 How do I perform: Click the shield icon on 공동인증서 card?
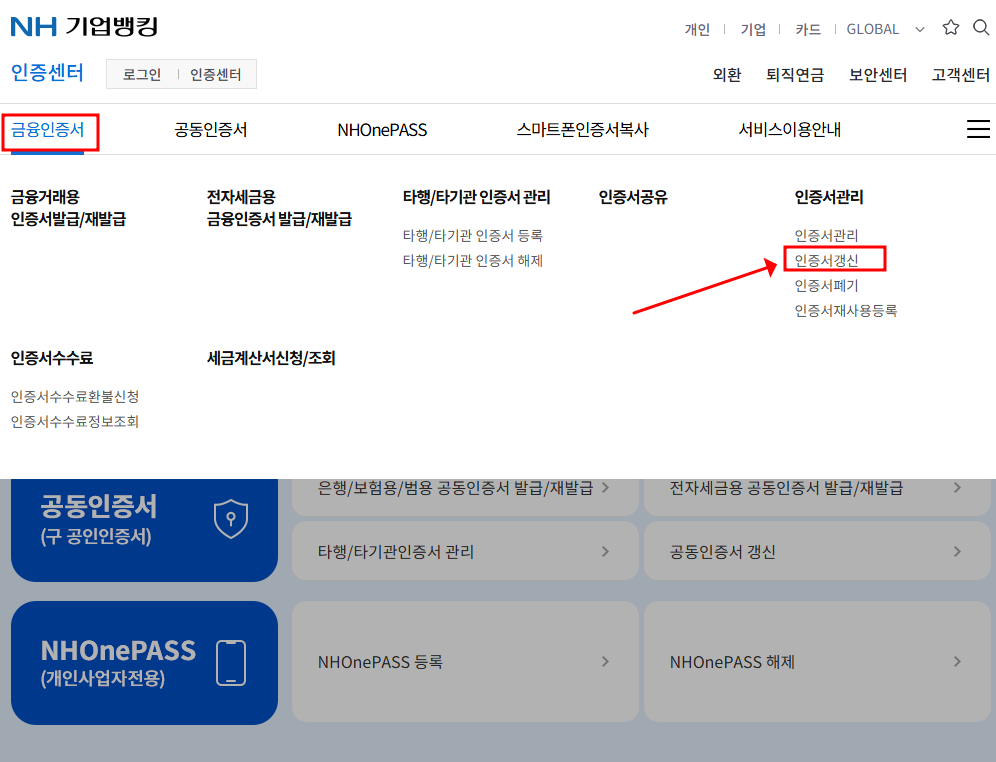[x=231, y=519]
